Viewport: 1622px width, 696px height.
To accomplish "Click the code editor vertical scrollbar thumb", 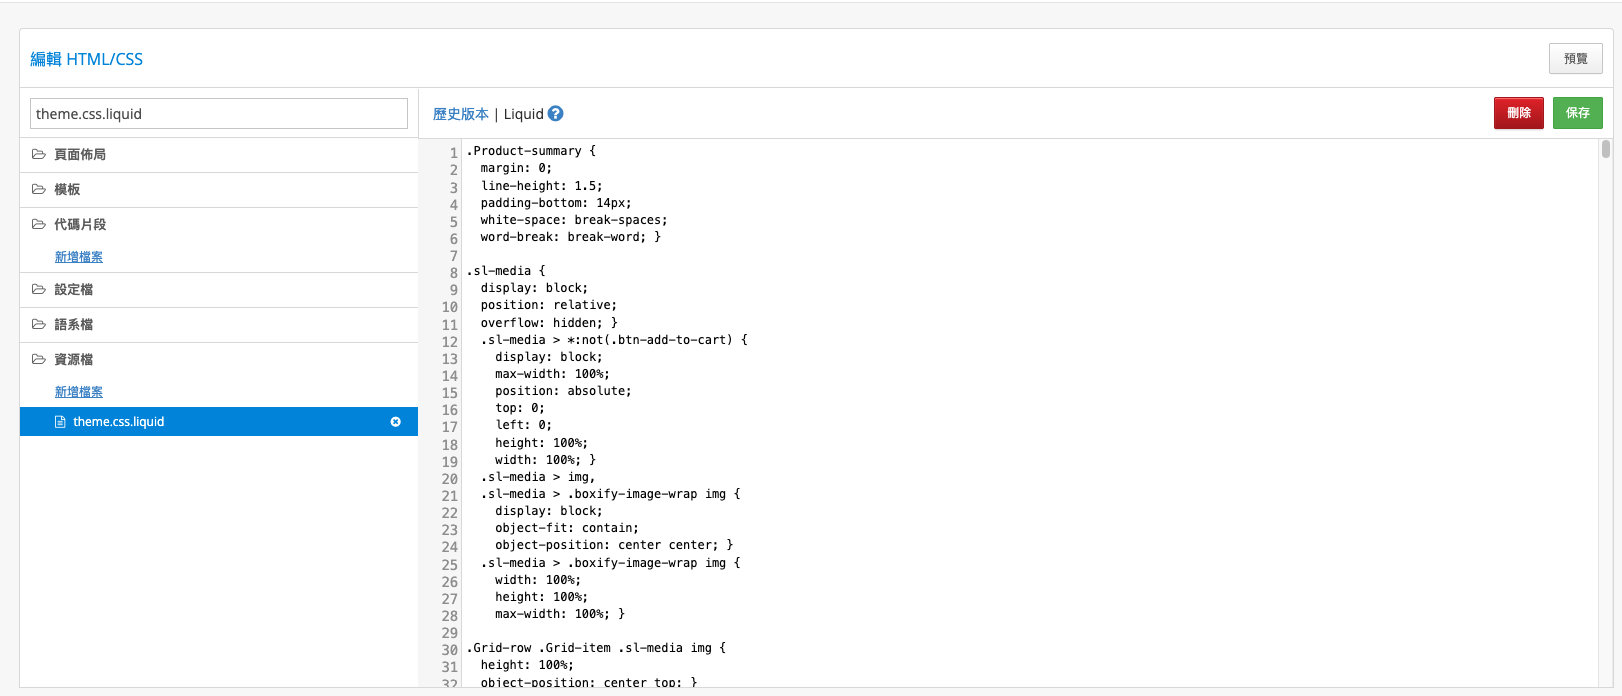I will pyautogui.click(x=1606, y=149).
